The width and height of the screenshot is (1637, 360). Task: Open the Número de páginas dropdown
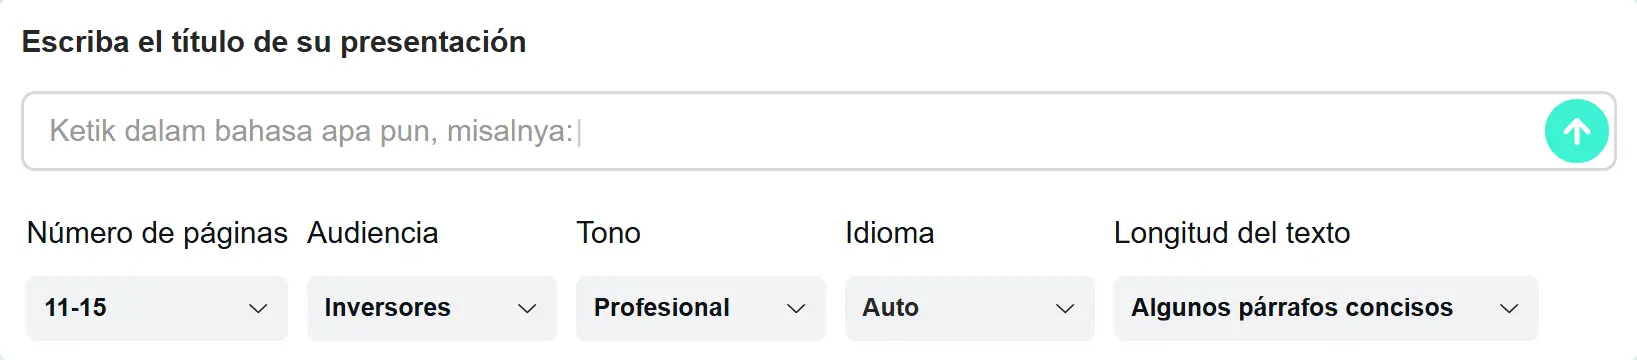click(157, 308)
